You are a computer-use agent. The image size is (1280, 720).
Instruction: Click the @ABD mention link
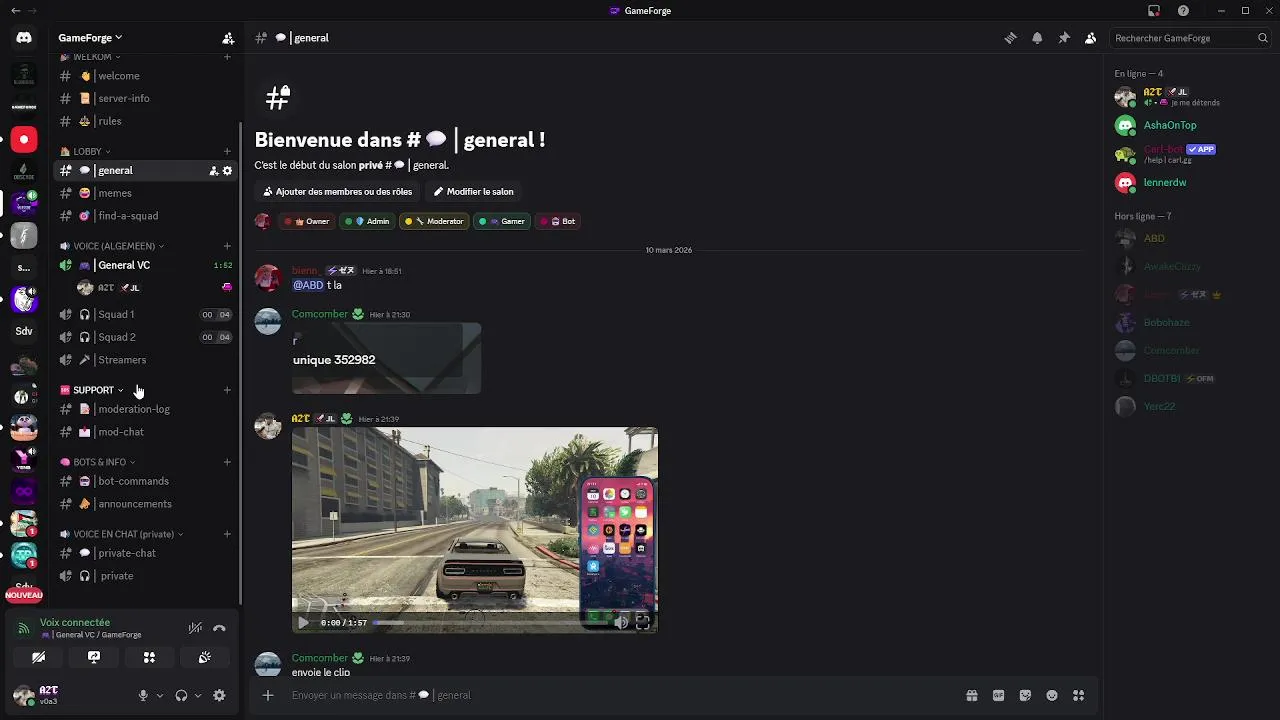point(308,285)
